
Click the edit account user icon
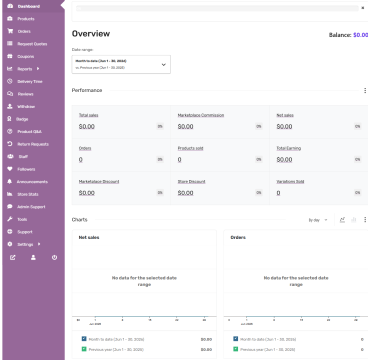point(33,258)
